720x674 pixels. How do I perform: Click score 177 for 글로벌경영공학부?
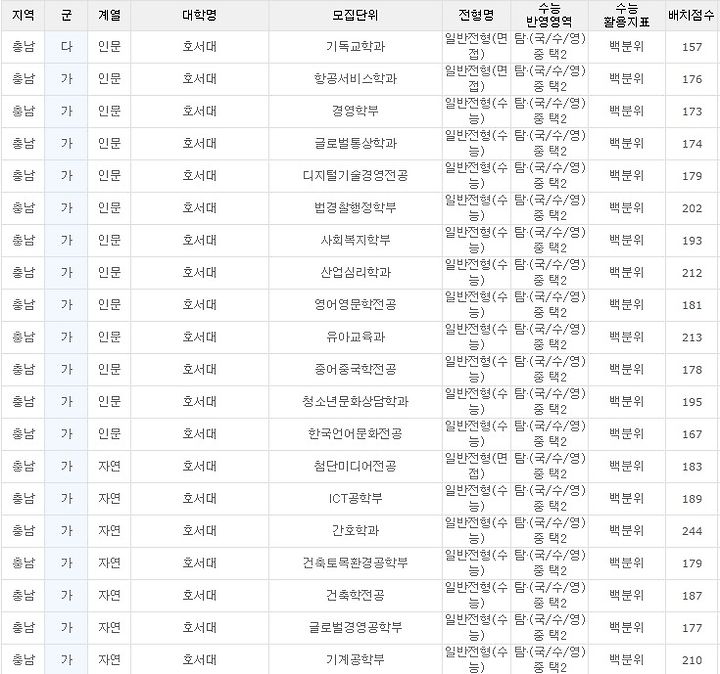[692, 628]
